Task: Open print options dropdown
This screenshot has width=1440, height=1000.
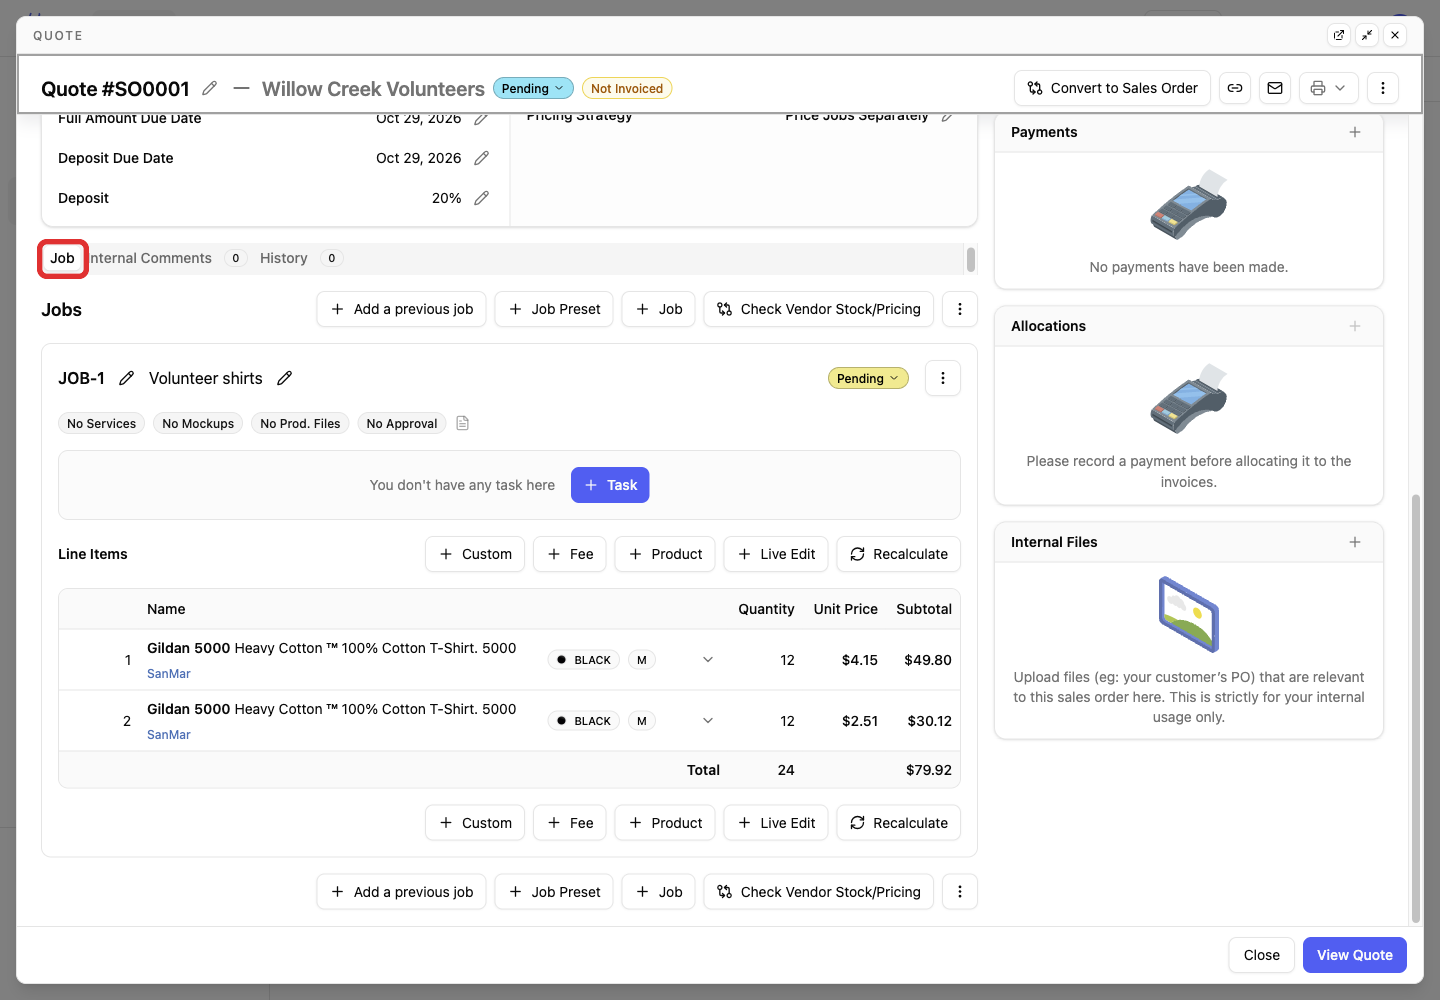Action: coord(1329,88)
